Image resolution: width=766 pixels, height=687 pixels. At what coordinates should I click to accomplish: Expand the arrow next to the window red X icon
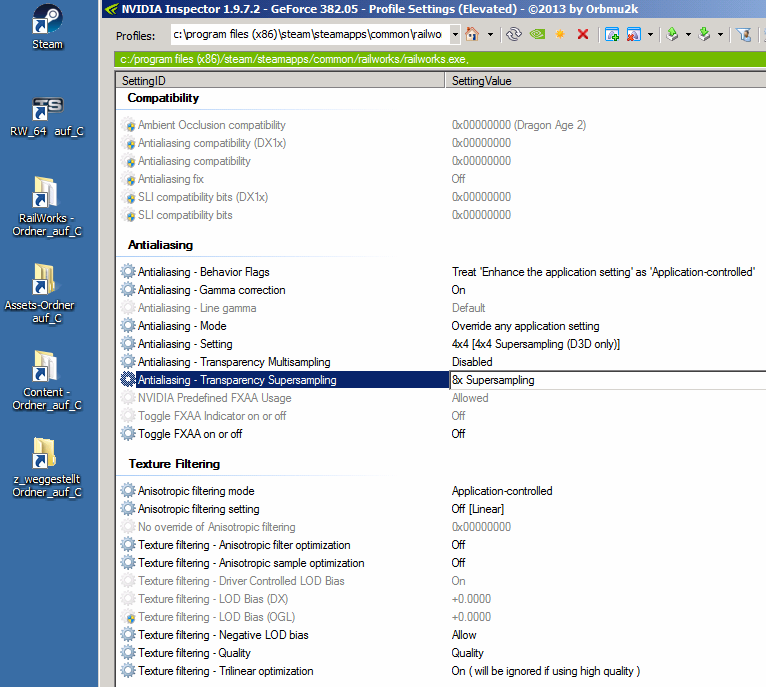pyautogui.click(x=650, y=34)
